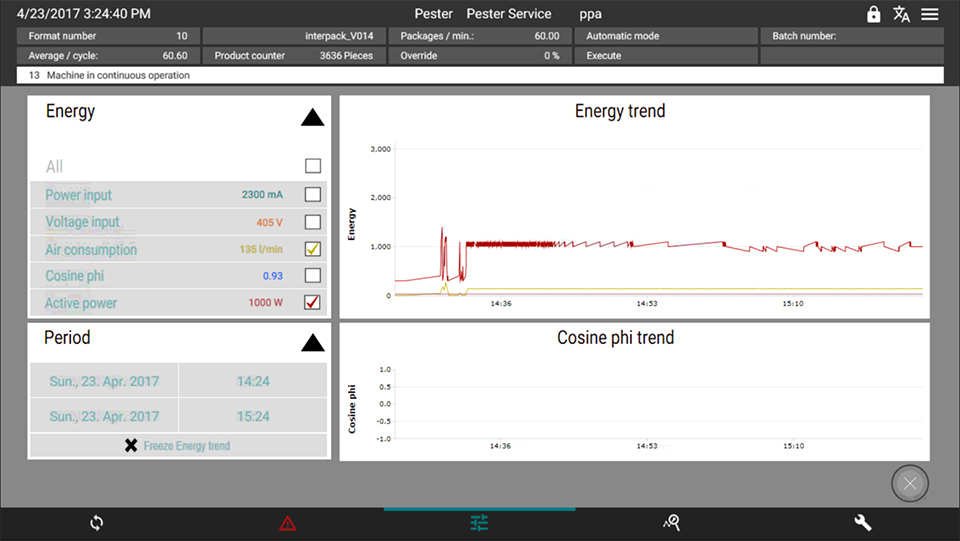
Task: Open the wrench service icon
Action: click(x=863, y=523)
